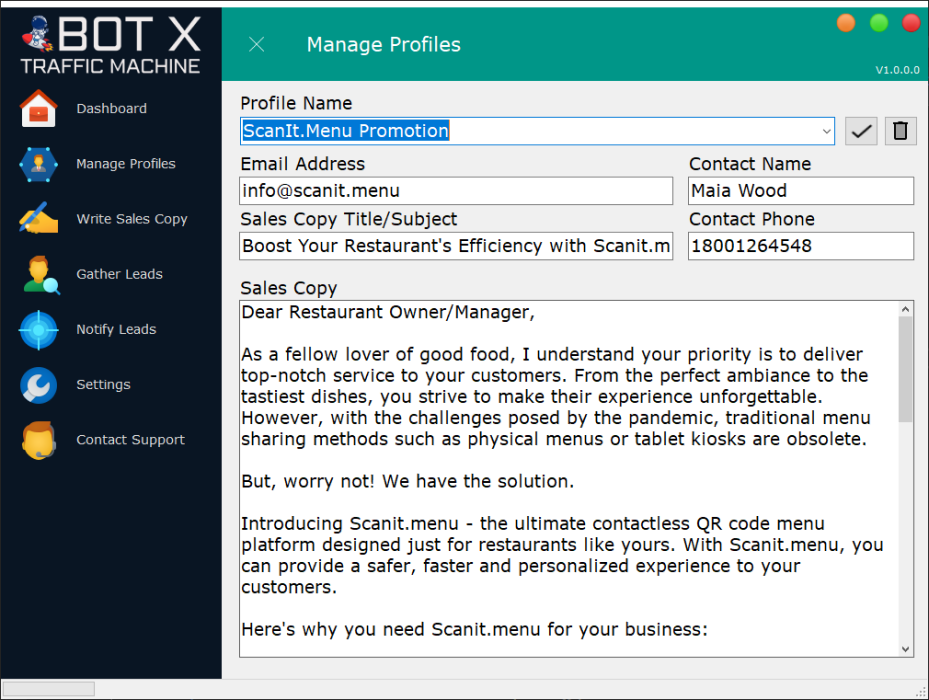Click the down arrow on the Sales Copy scrollbar
The width and height of the screenshot is (929, 700).
(x=906, y=647)
